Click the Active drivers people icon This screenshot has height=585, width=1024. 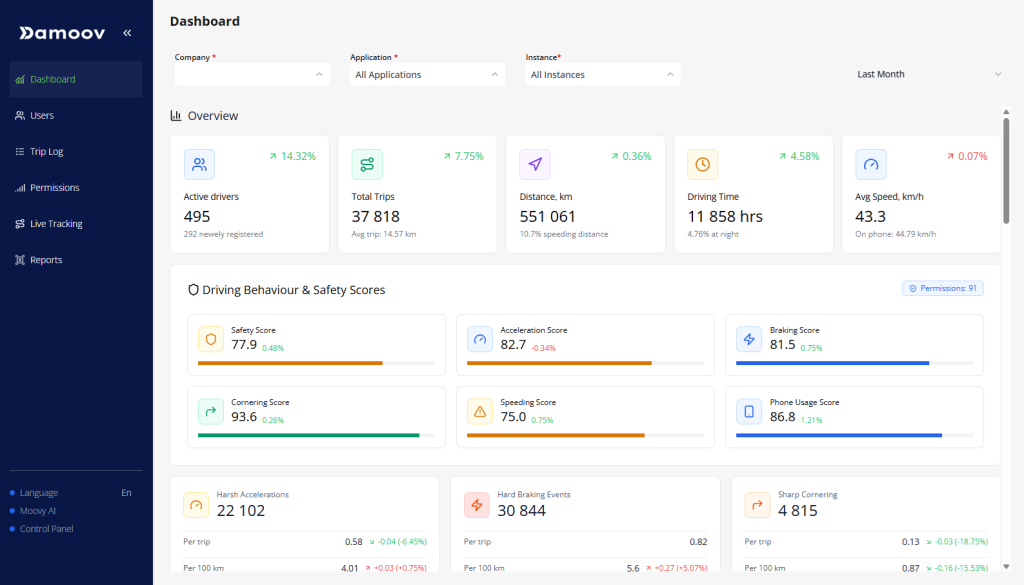[200, 164]
